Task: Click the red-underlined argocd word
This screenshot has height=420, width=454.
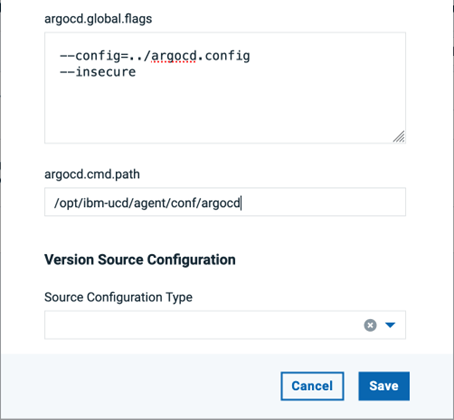Action: pos(174,56)
